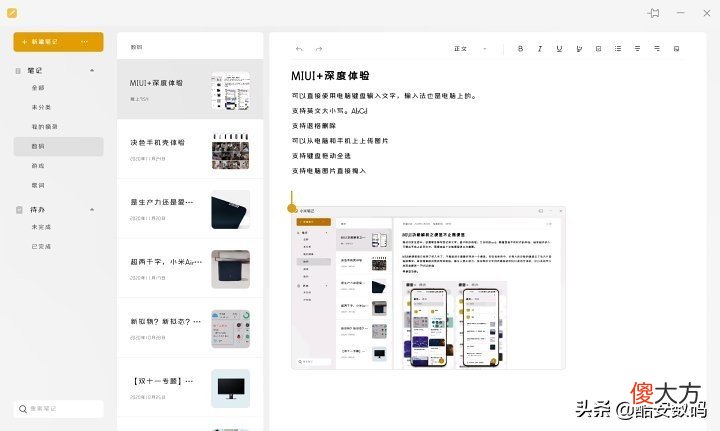The image size is (720, 431).
Task: Apply the highlight marker formatting icon
Action: click(x=579, y=49)
